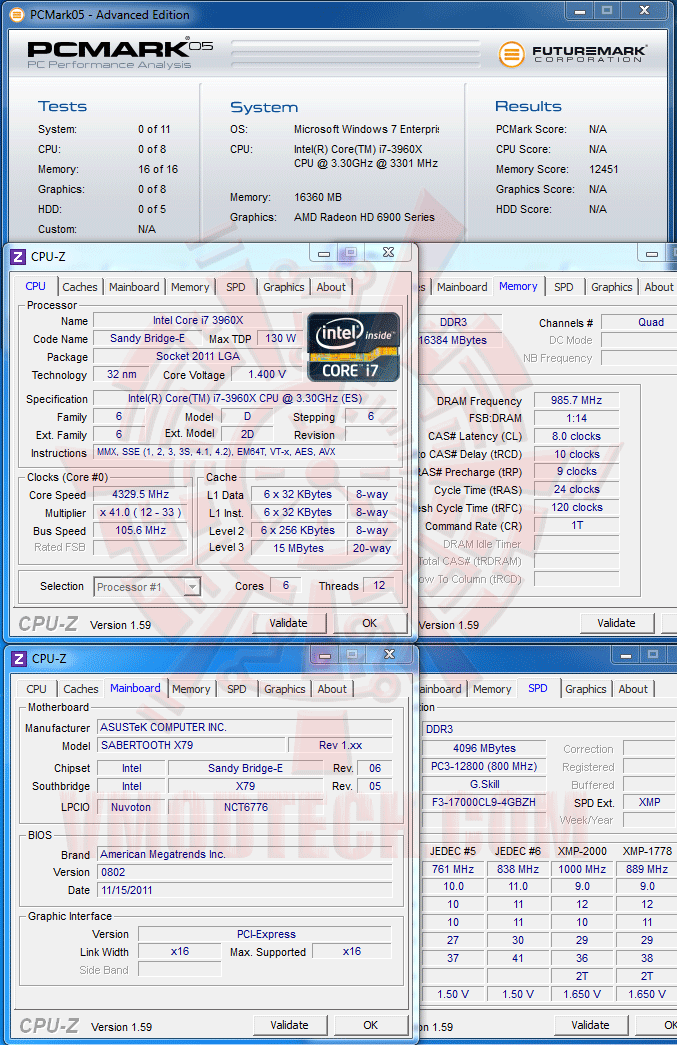
Task: Close the PCMark05 window
Action: tap(644, 11)
